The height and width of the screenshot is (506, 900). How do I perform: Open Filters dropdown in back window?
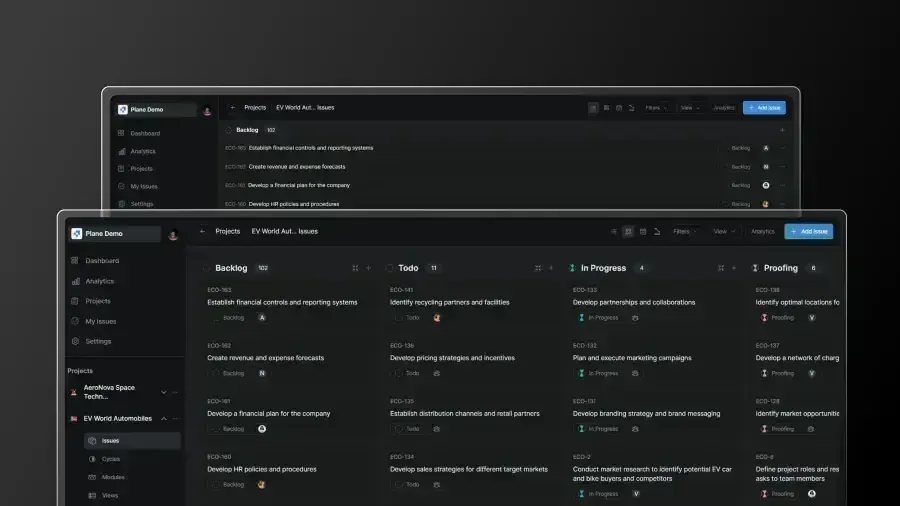[656, 108]
